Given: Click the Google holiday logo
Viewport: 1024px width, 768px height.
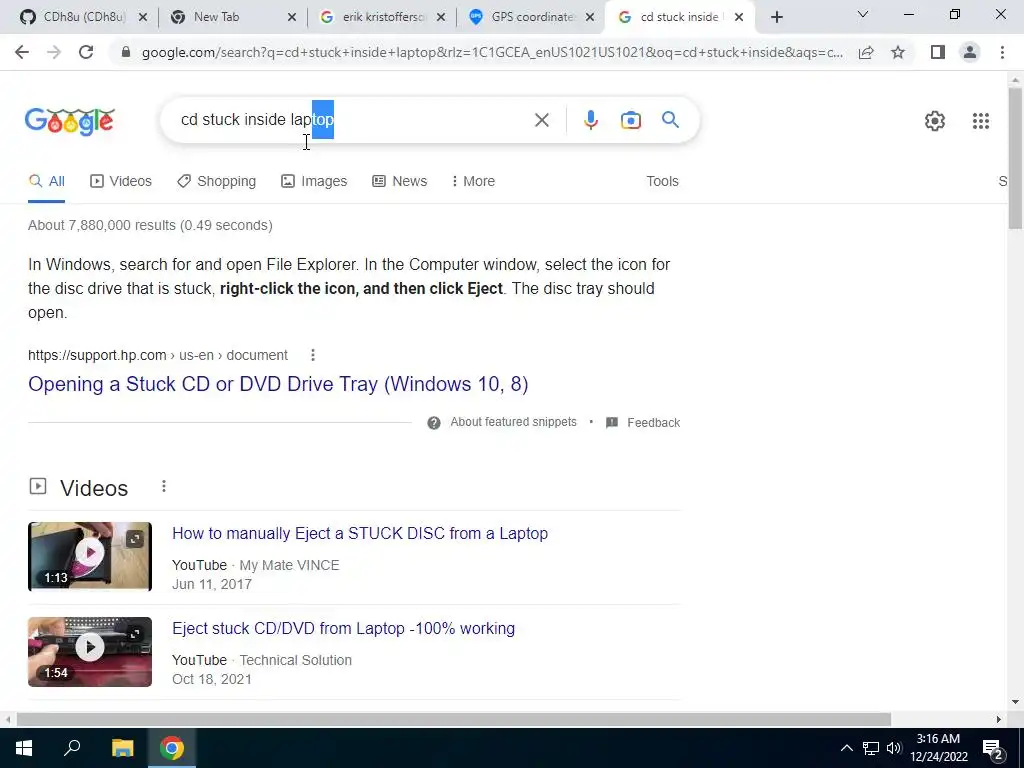Looking at the screenshot, I should 70,121.
